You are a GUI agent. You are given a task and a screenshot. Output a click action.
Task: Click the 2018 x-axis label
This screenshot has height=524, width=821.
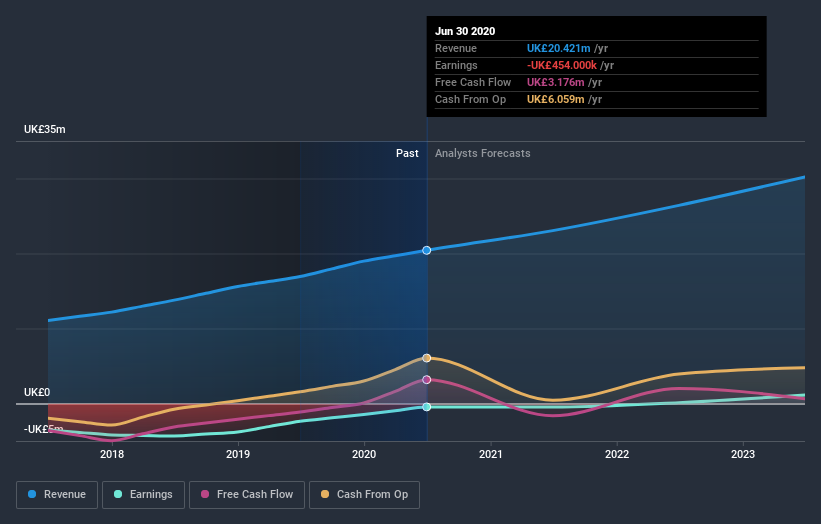click(112, 454)
